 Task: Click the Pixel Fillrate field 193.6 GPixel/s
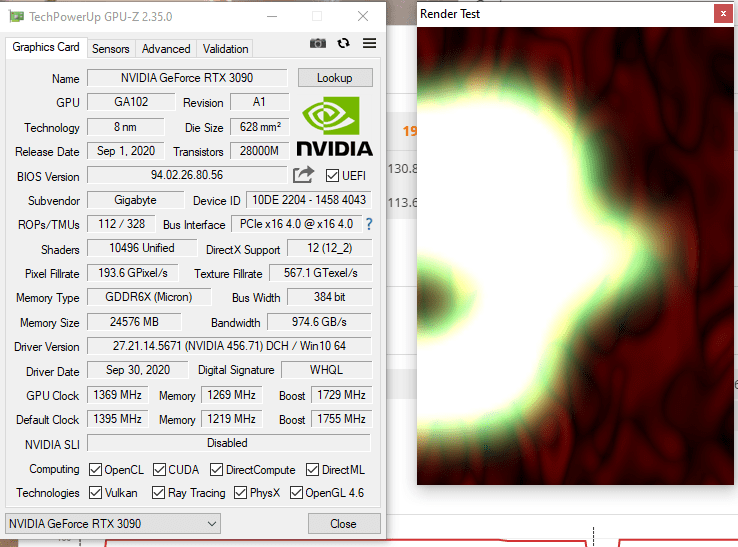point(133,273)
